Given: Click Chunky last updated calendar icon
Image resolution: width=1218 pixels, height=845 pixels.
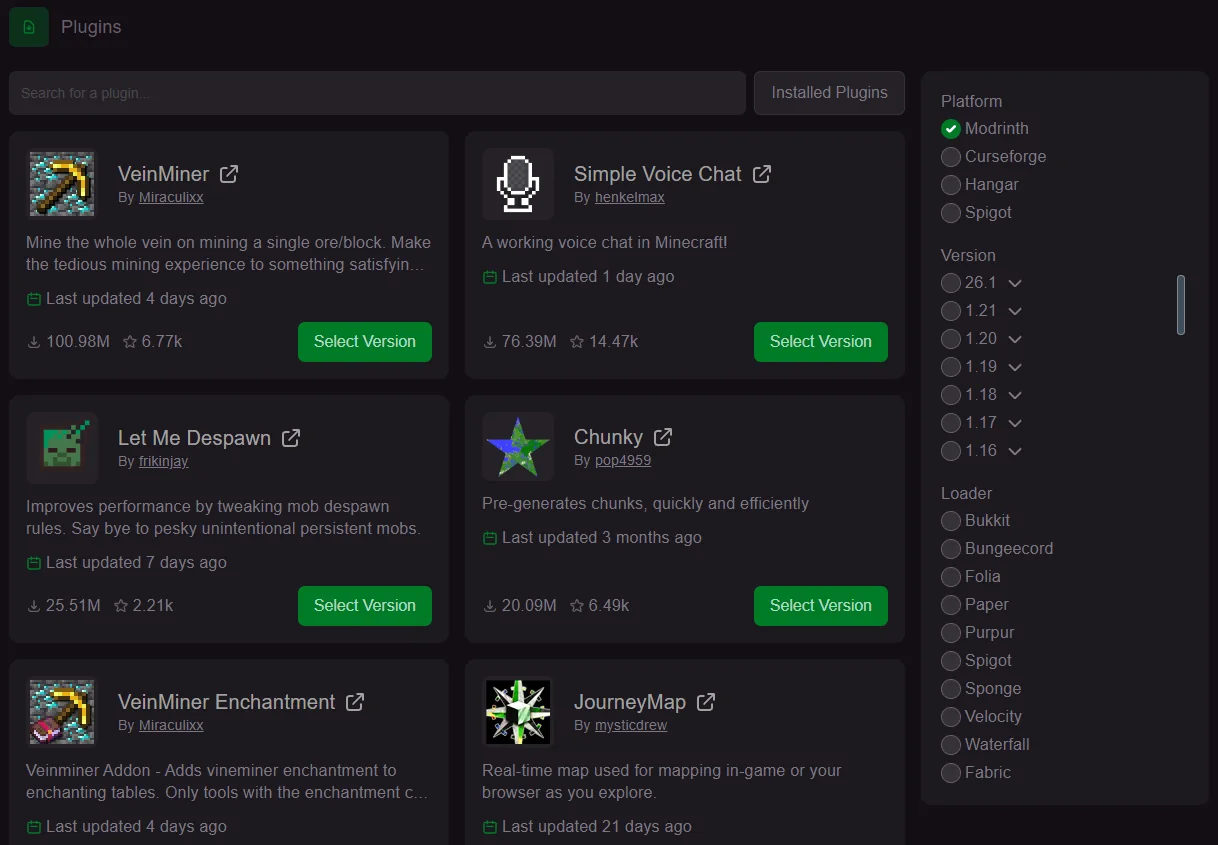Looking at the screenshot, I should (490, 538).
